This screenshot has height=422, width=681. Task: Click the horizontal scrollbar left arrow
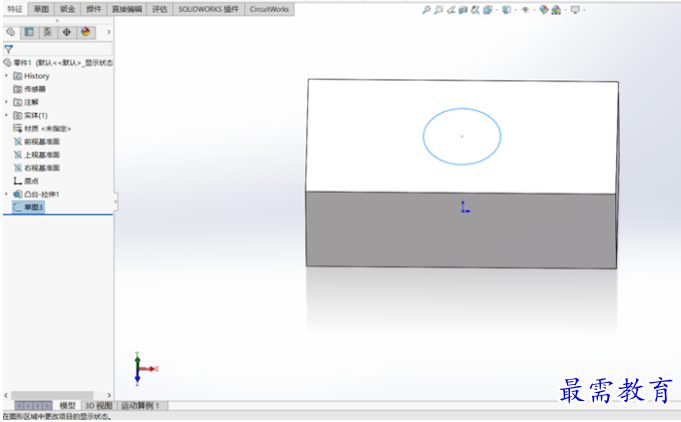tap(6, 396)
